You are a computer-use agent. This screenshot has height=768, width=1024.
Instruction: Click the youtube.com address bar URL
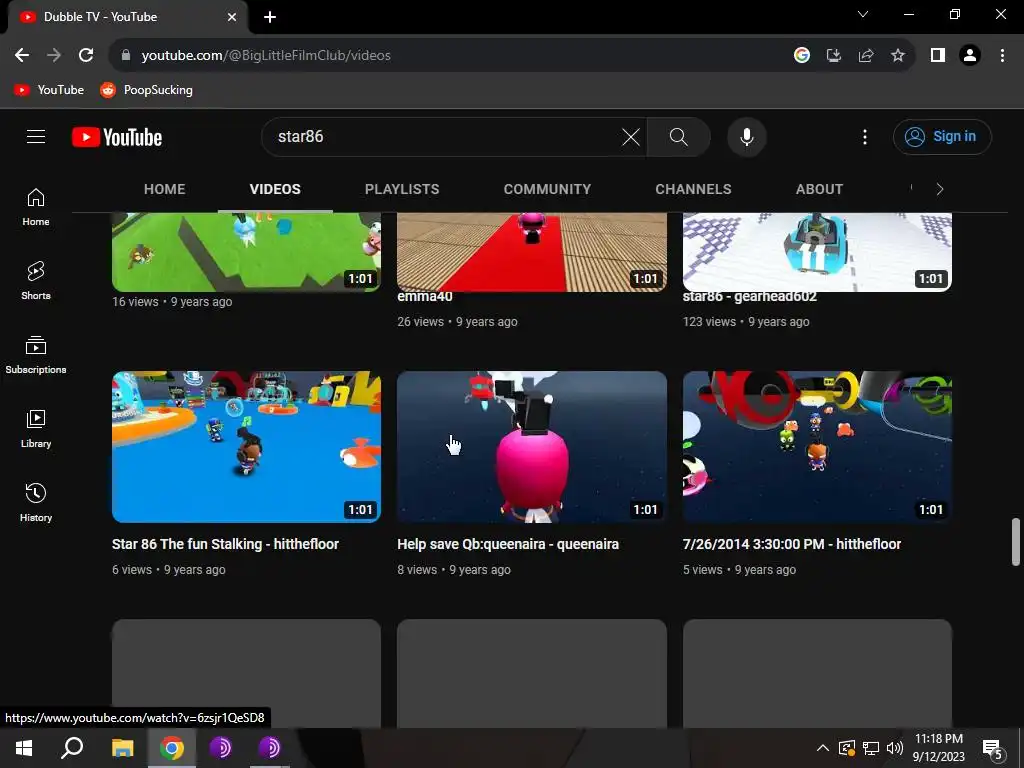coord(266,56)
